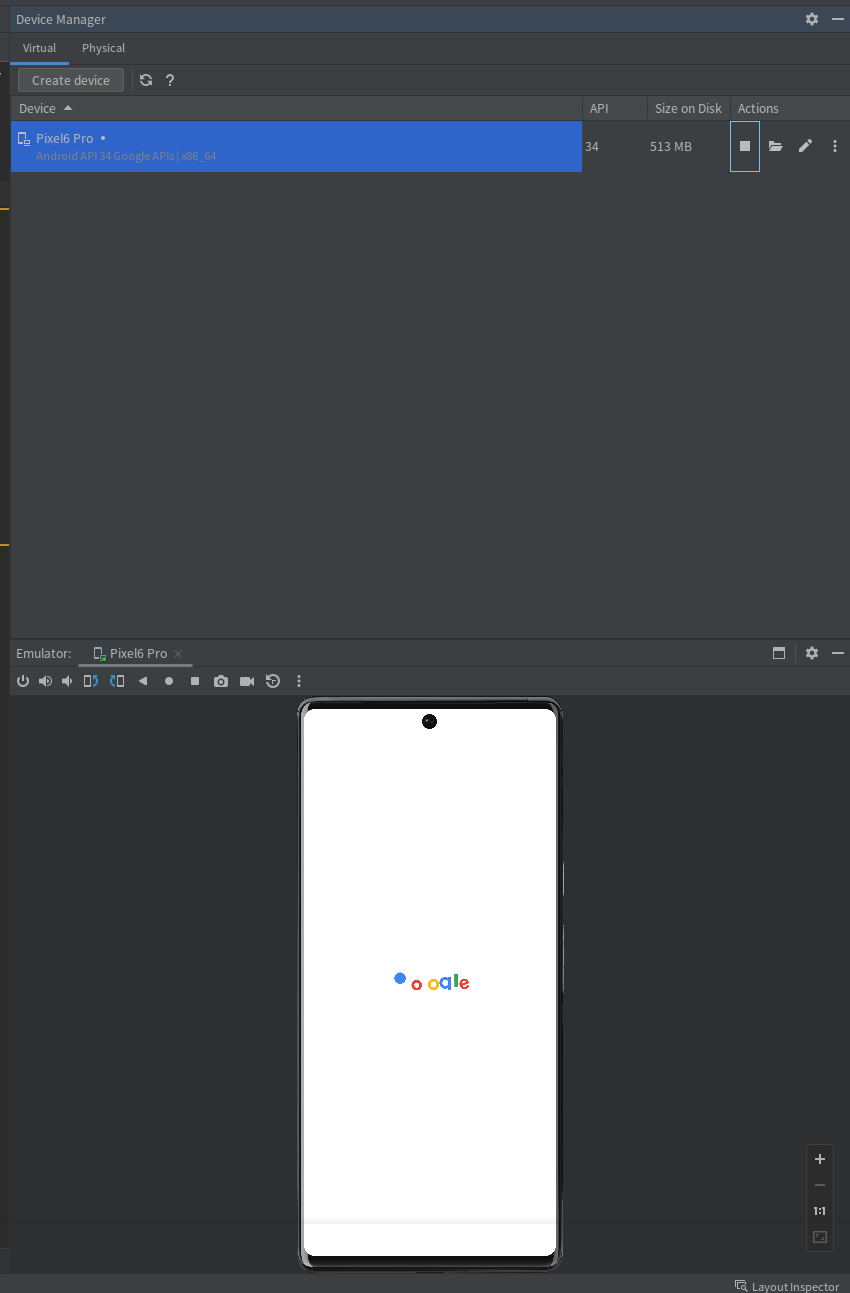The height and width of the screenshot is (1293, 850).
Task: Tap the emulator Overview square button
Action: point(195,681)
